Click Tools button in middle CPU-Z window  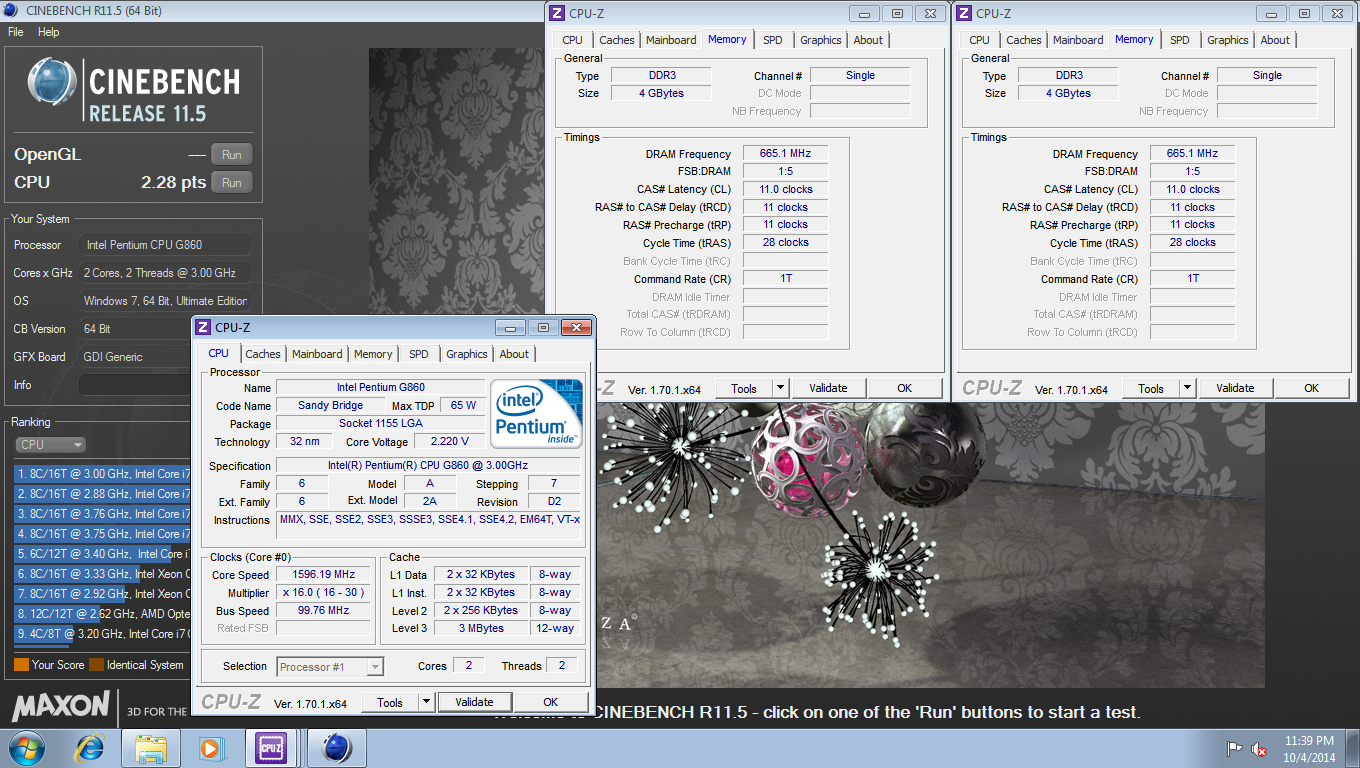(x=744, y=388)
